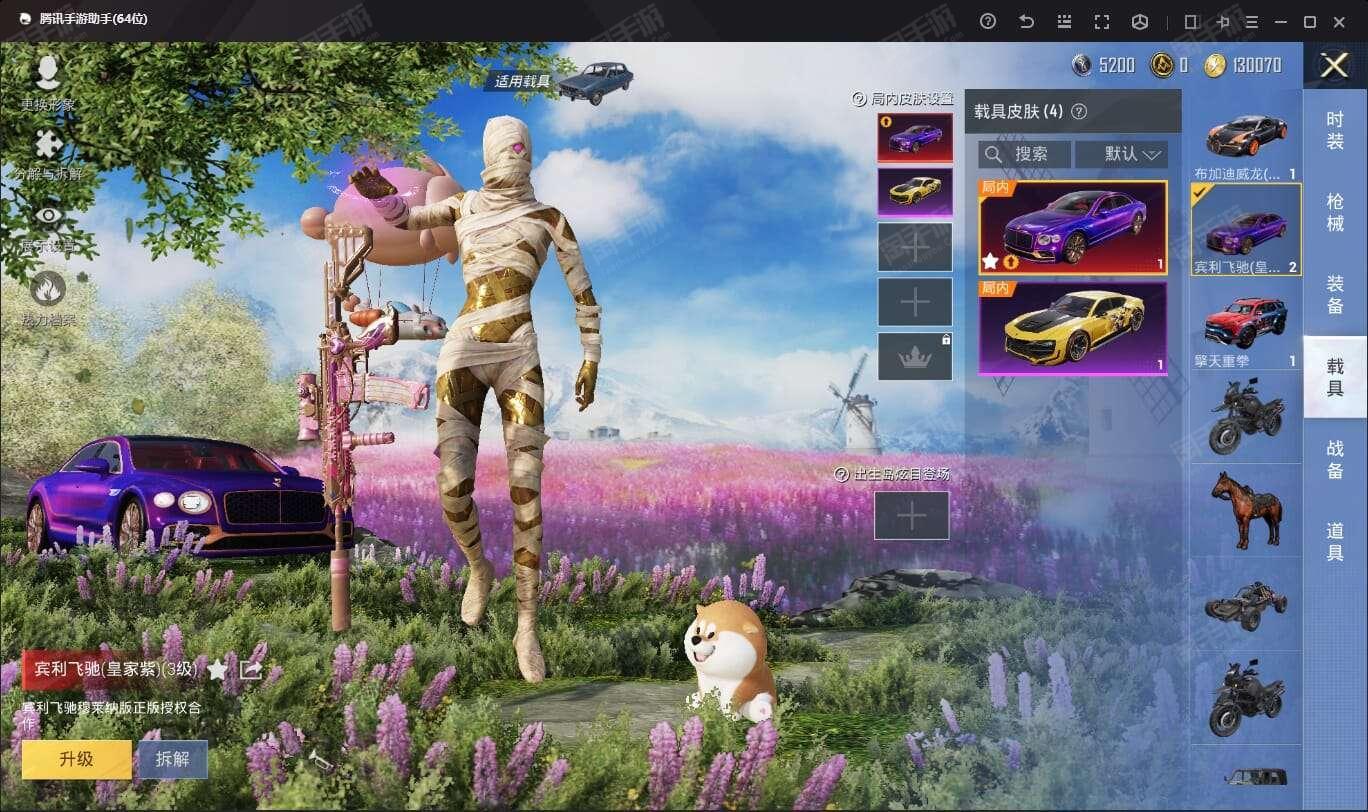The image size is (1368, 812).
Task: Switch to the 枪械 tab
Action: point(1335,212)
